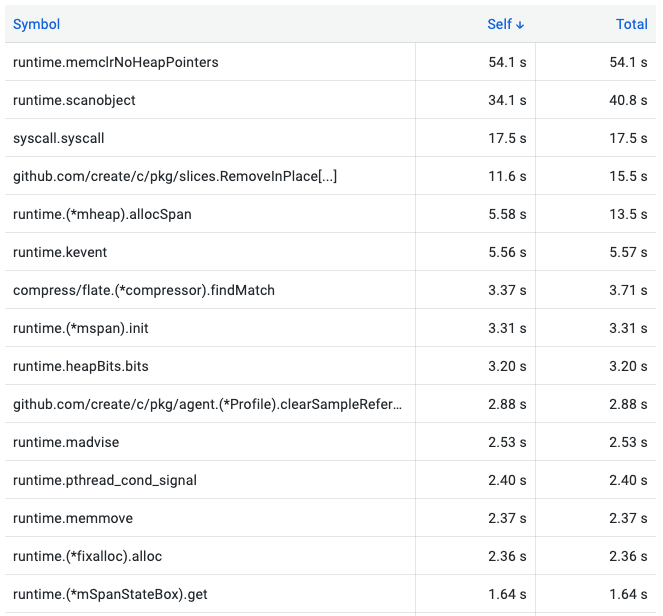Click the descending arrow beside Self
663x616 pixels.
click(x=520, y=24)
